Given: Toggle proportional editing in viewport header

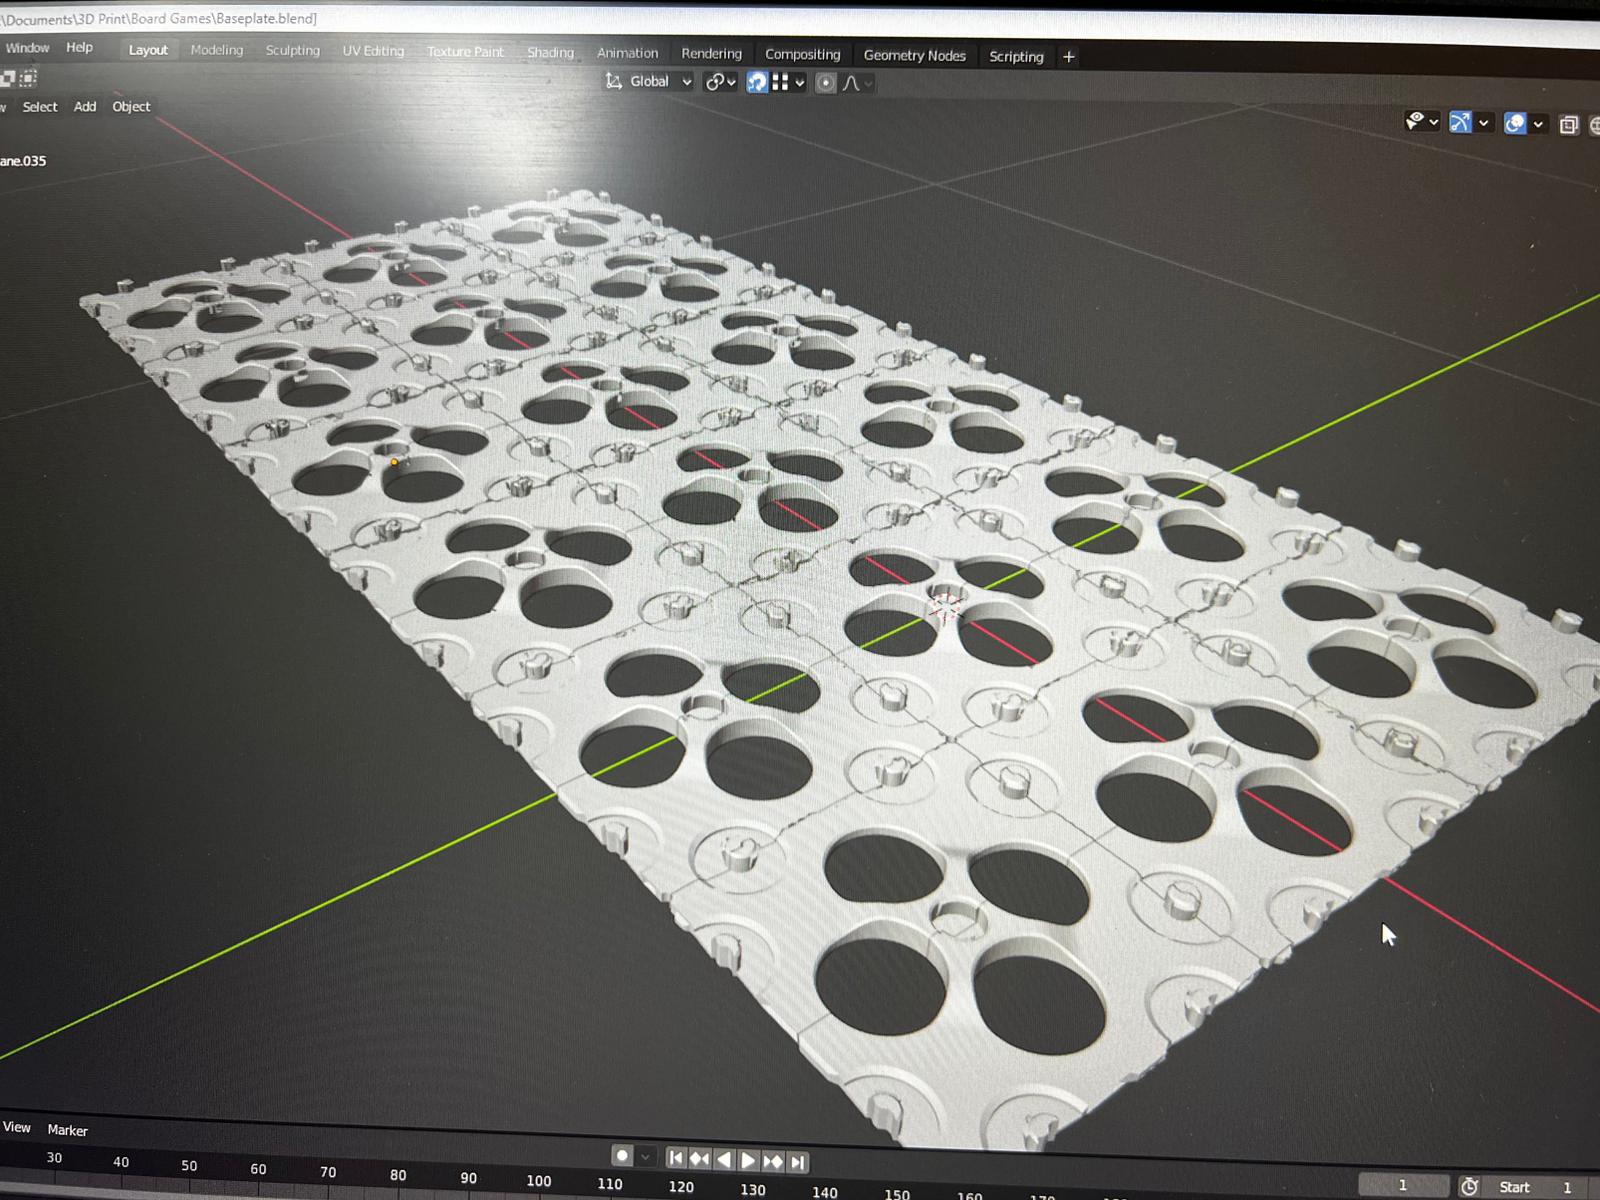Looking at the screenshot, I should pos(825,83).
